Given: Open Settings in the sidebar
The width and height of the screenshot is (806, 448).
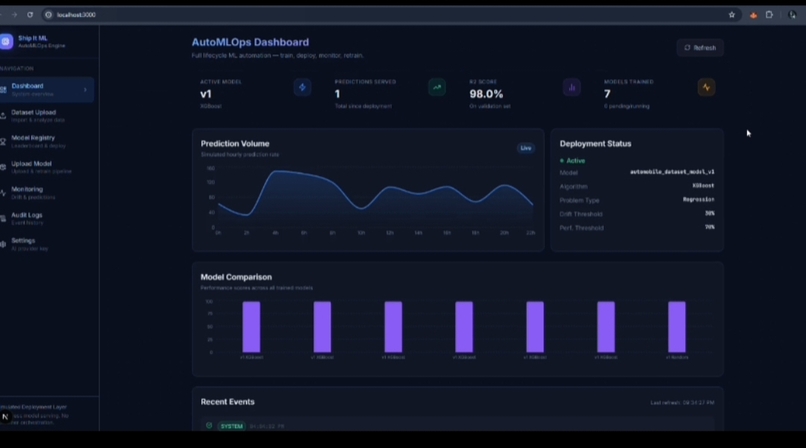Looking at the screenshot, I should (x=47, y=244).
